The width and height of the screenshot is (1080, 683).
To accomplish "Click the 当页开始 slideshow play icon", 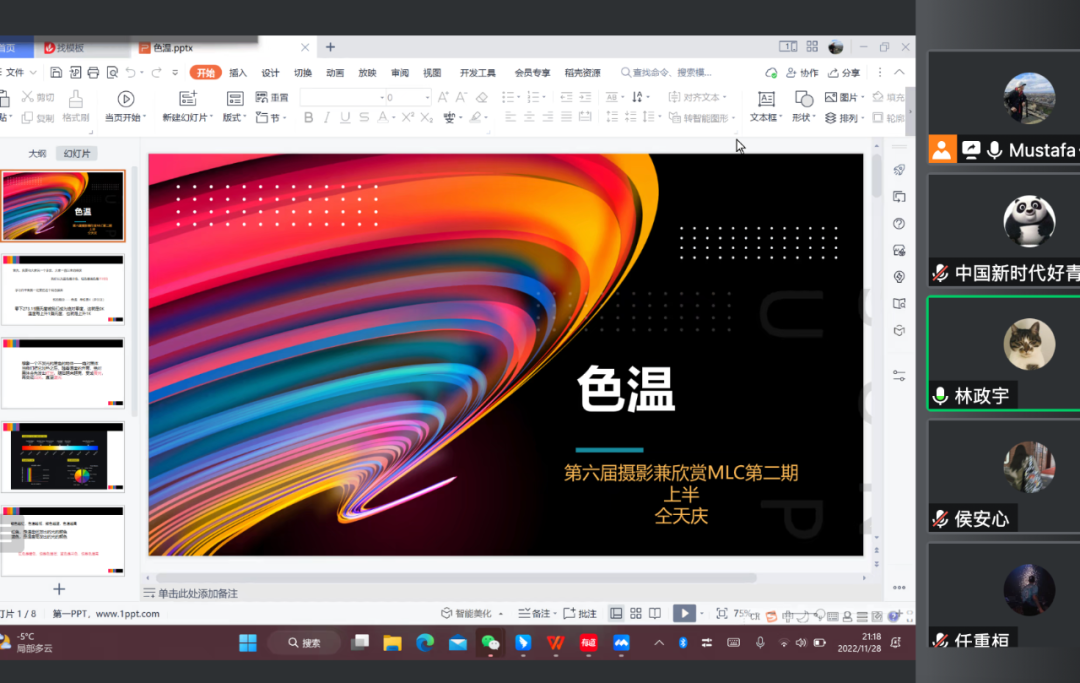I will (x=125, y=99).
